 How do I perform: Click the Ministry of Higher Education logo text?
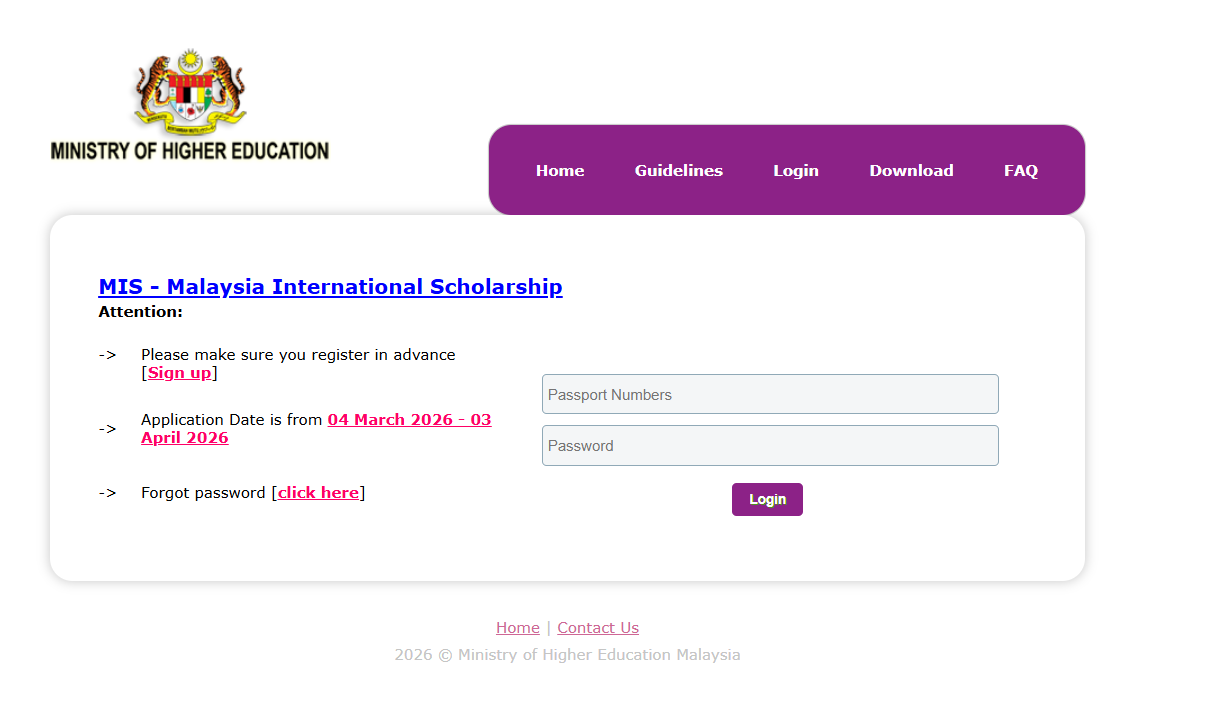pyautogui.click(x=190, y=151)
